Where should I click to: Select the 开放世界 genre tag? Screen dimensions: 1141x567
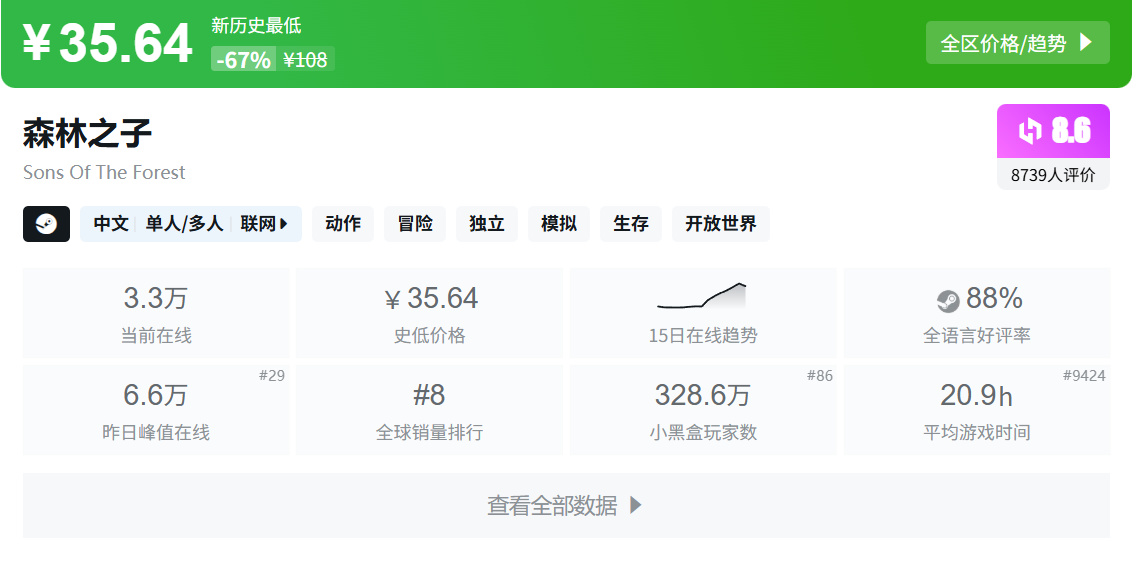720,224
